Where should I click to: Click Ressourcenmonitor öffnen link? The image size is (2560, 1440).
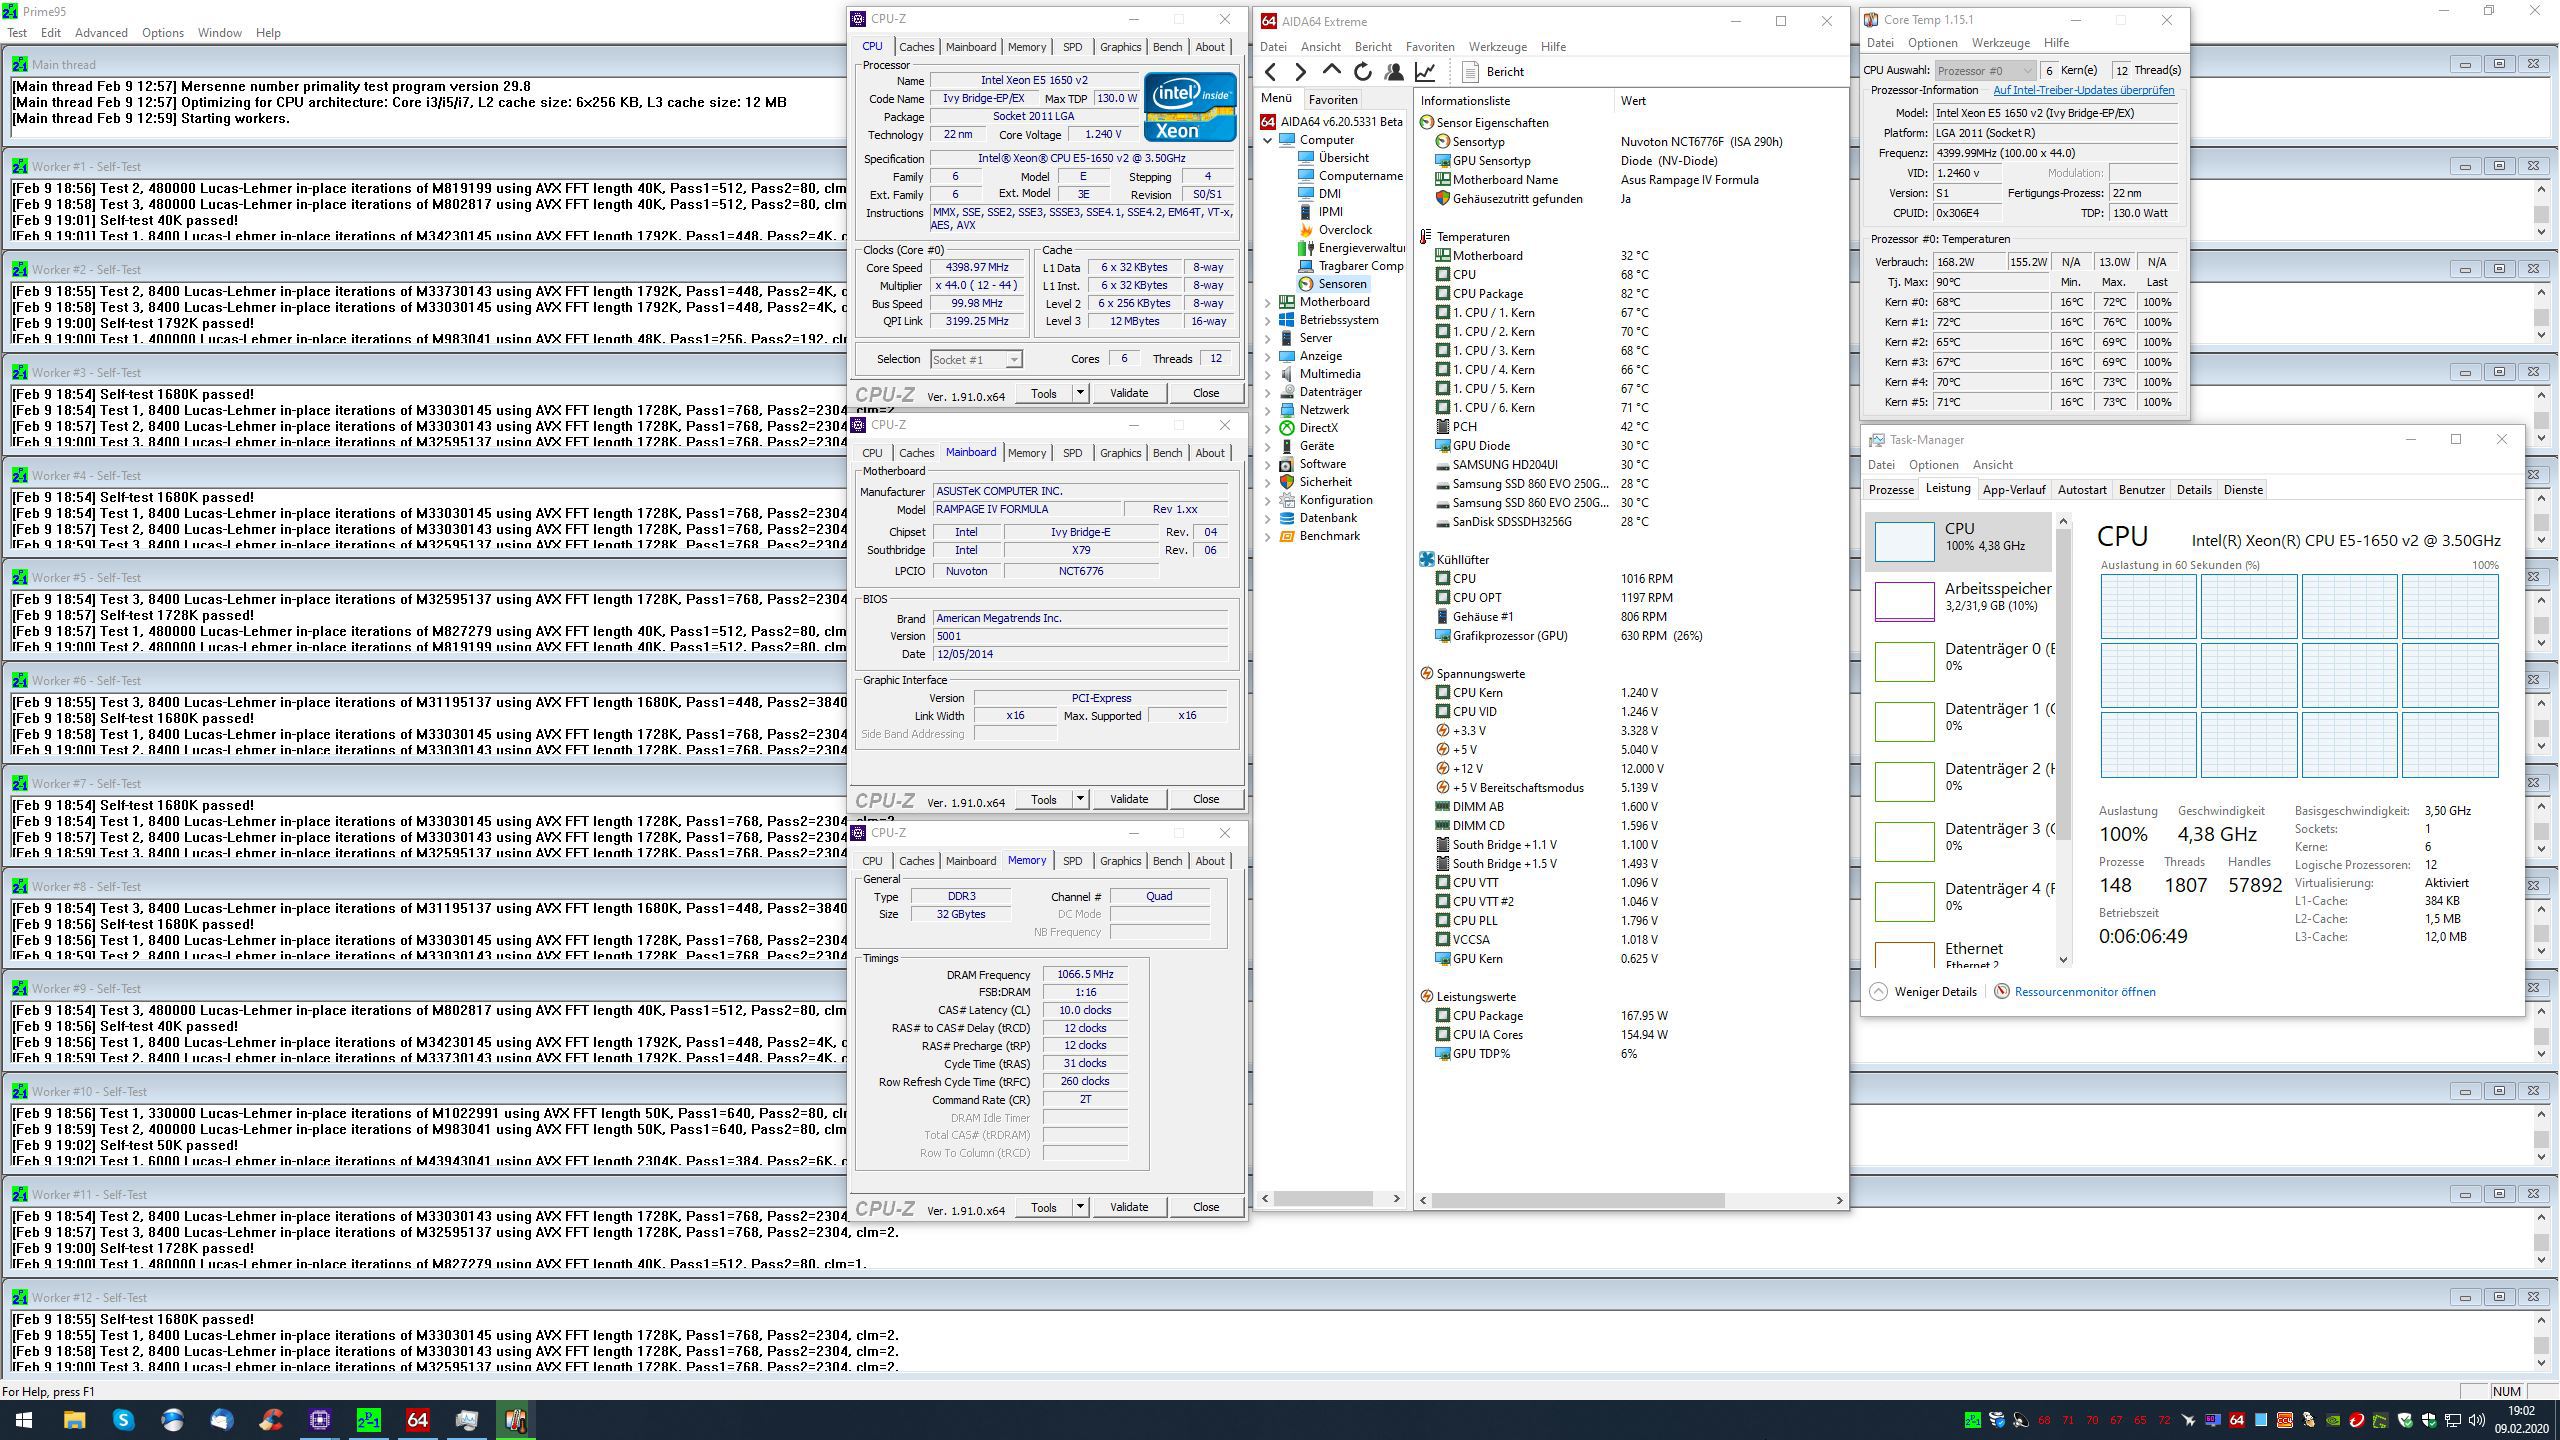(2084, 992)
